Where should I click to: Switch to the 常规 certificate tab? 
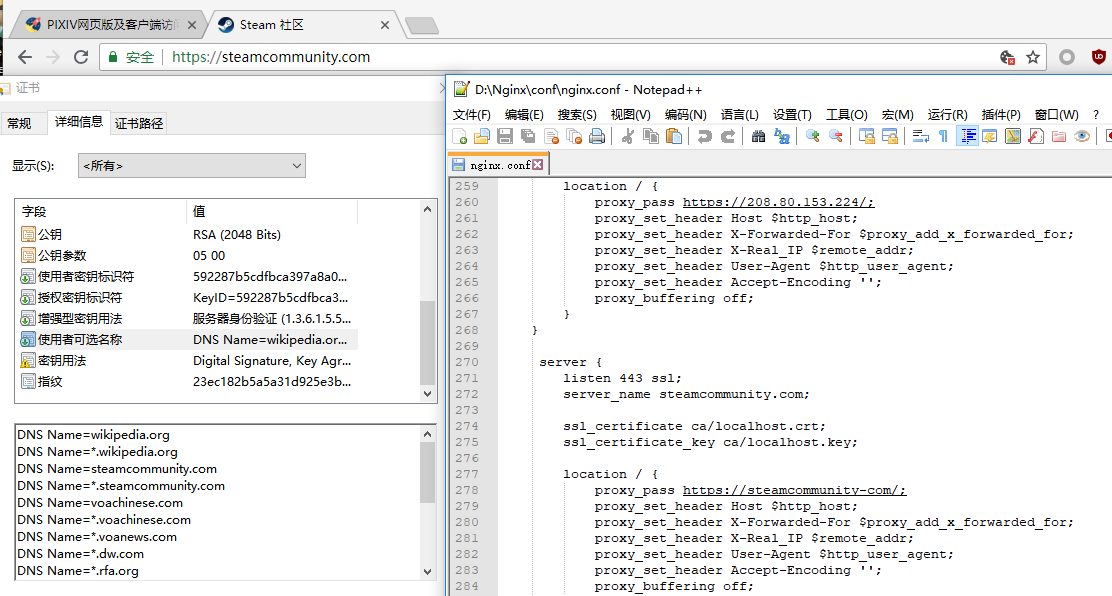(x=19, y=123)
